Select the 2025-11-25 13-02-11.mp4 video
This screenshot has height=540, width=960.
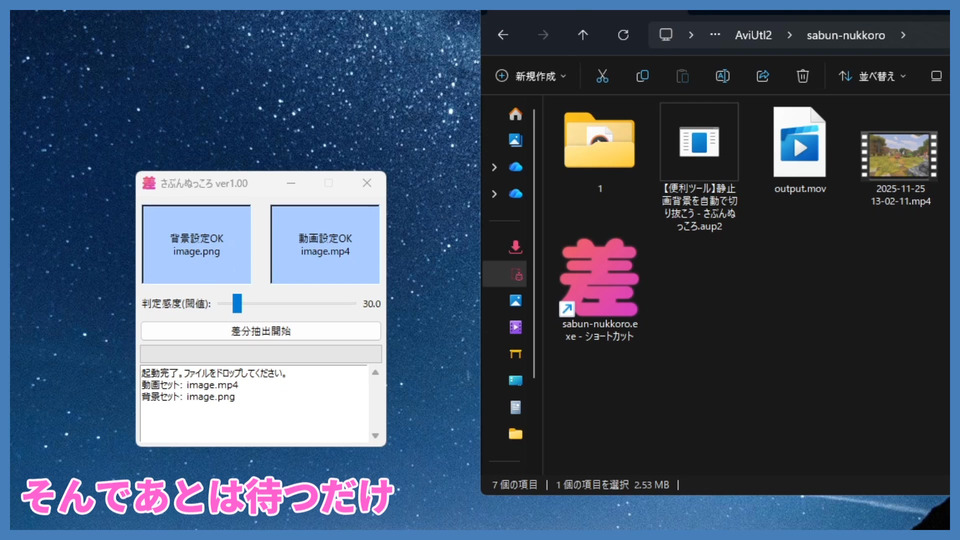pos(900,168)
